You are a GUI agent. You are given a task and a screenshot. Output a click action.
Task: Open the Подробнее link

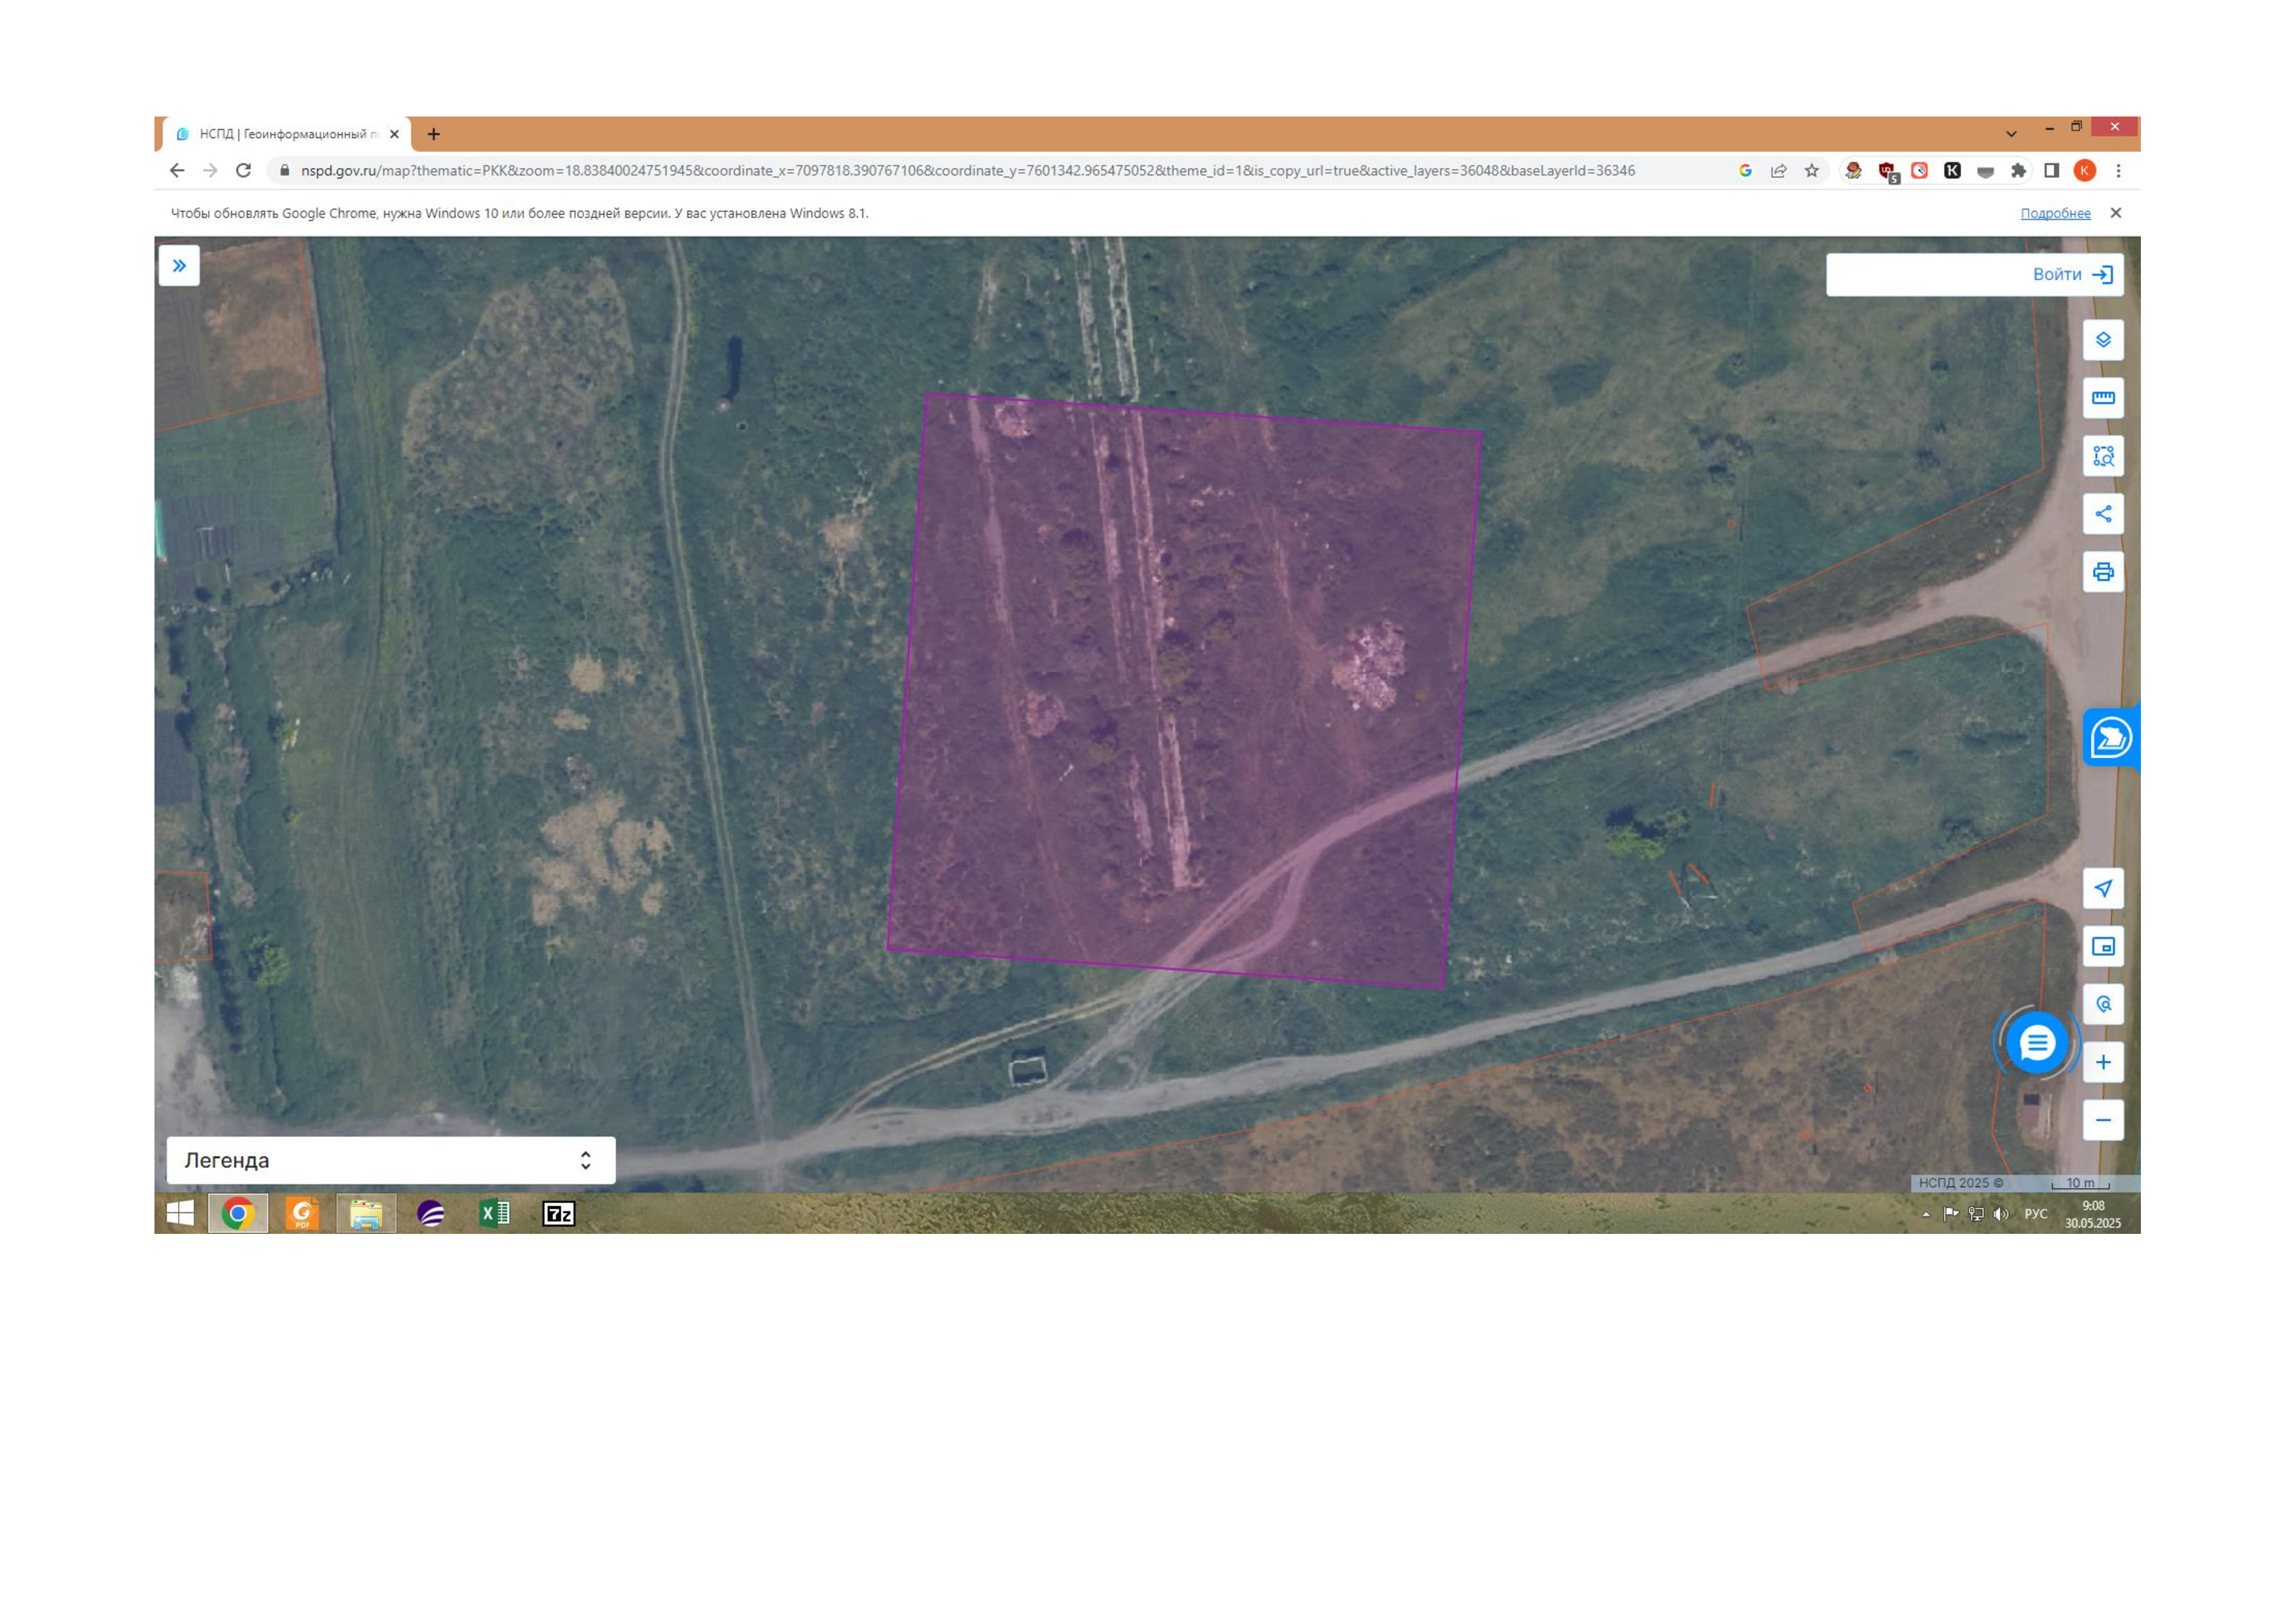pyautogui.click(x=2055, y=213)
